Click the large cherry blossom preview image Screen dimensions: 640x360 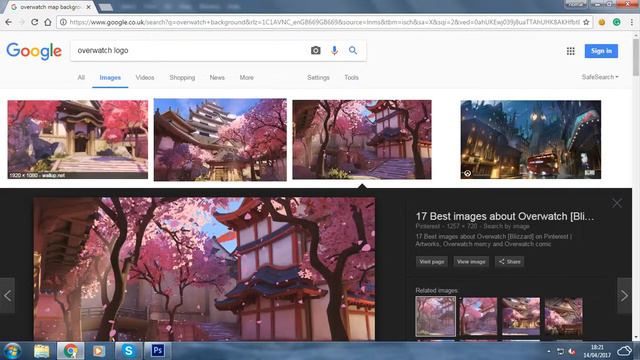[x=204, y=269]
